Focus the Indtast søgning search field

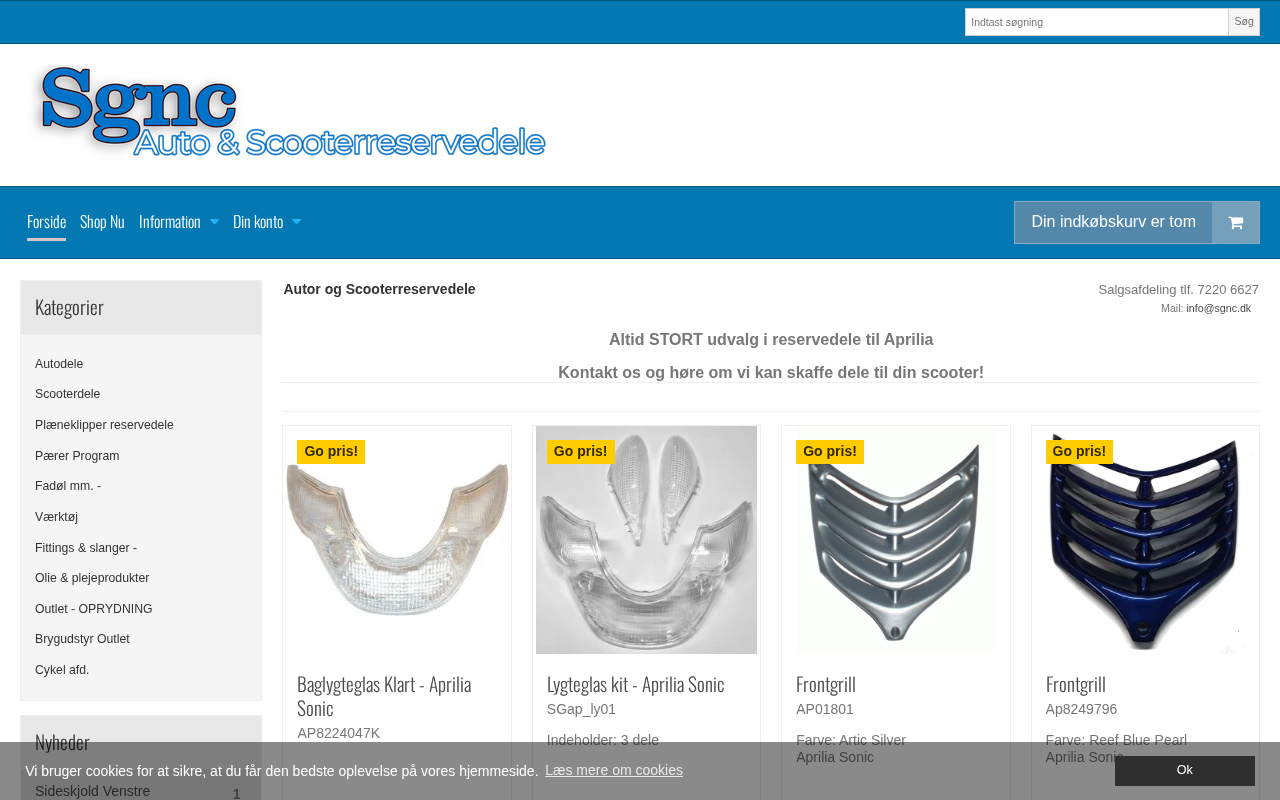[x=1096, y=22]
